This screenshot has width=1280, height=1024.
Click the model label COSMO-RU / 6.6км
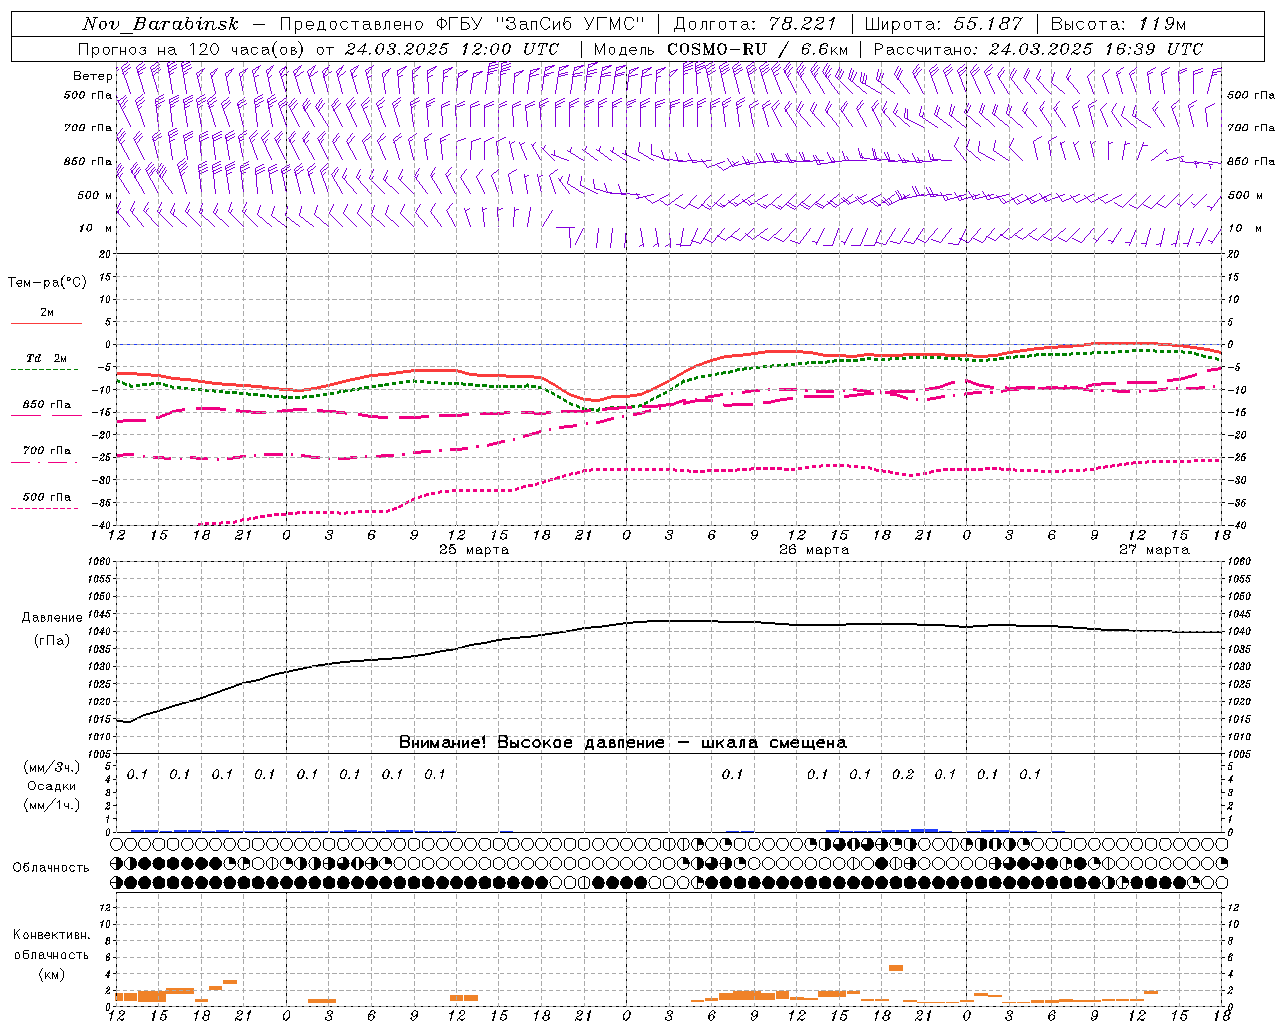point(757,49)
